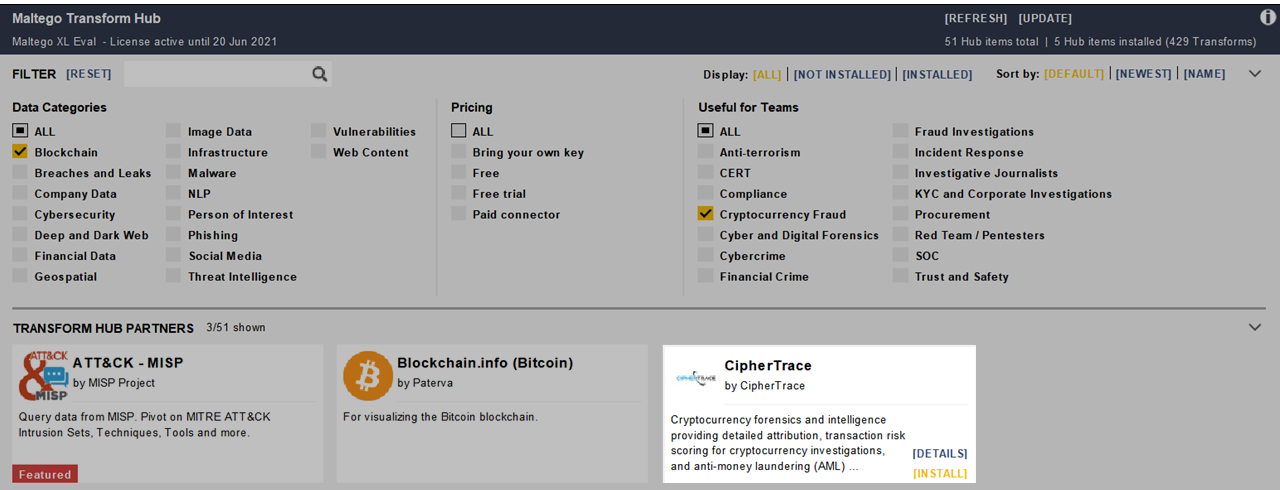Viewport: 1280px width, 490px height.
Task: Click the search magnifier icon
Action: coord(319,74)
